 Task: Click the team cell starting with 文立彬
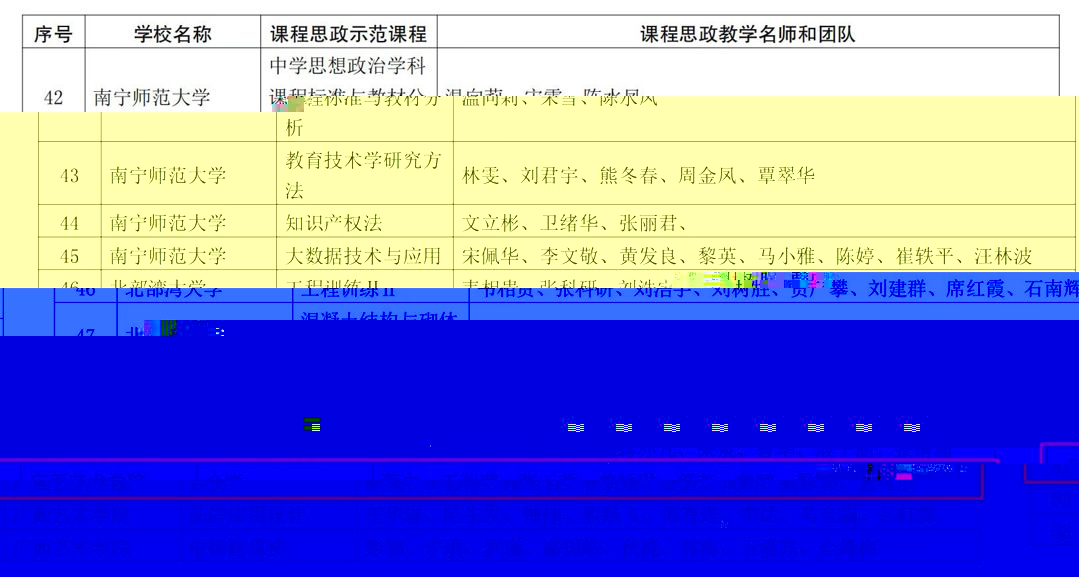[x=764, y=222]
